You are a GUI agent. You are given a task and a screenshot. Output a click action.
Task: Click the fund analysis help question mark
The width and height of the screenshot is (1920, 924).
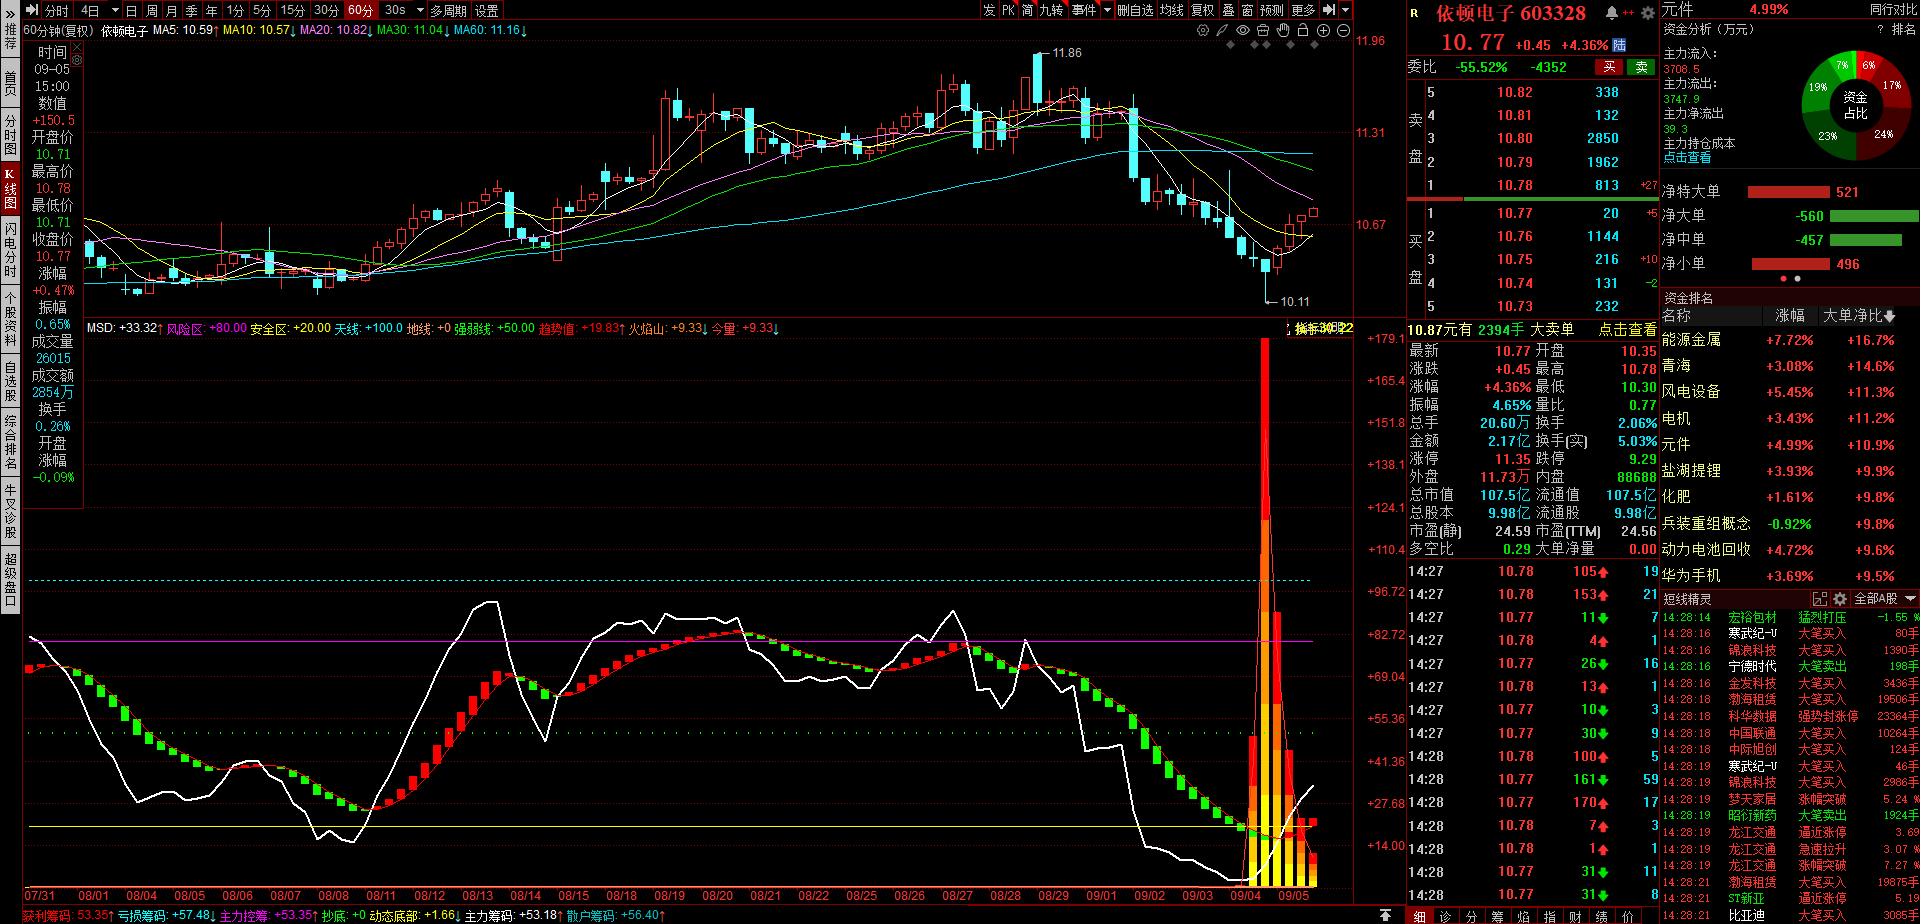[x=1880, y=30]
